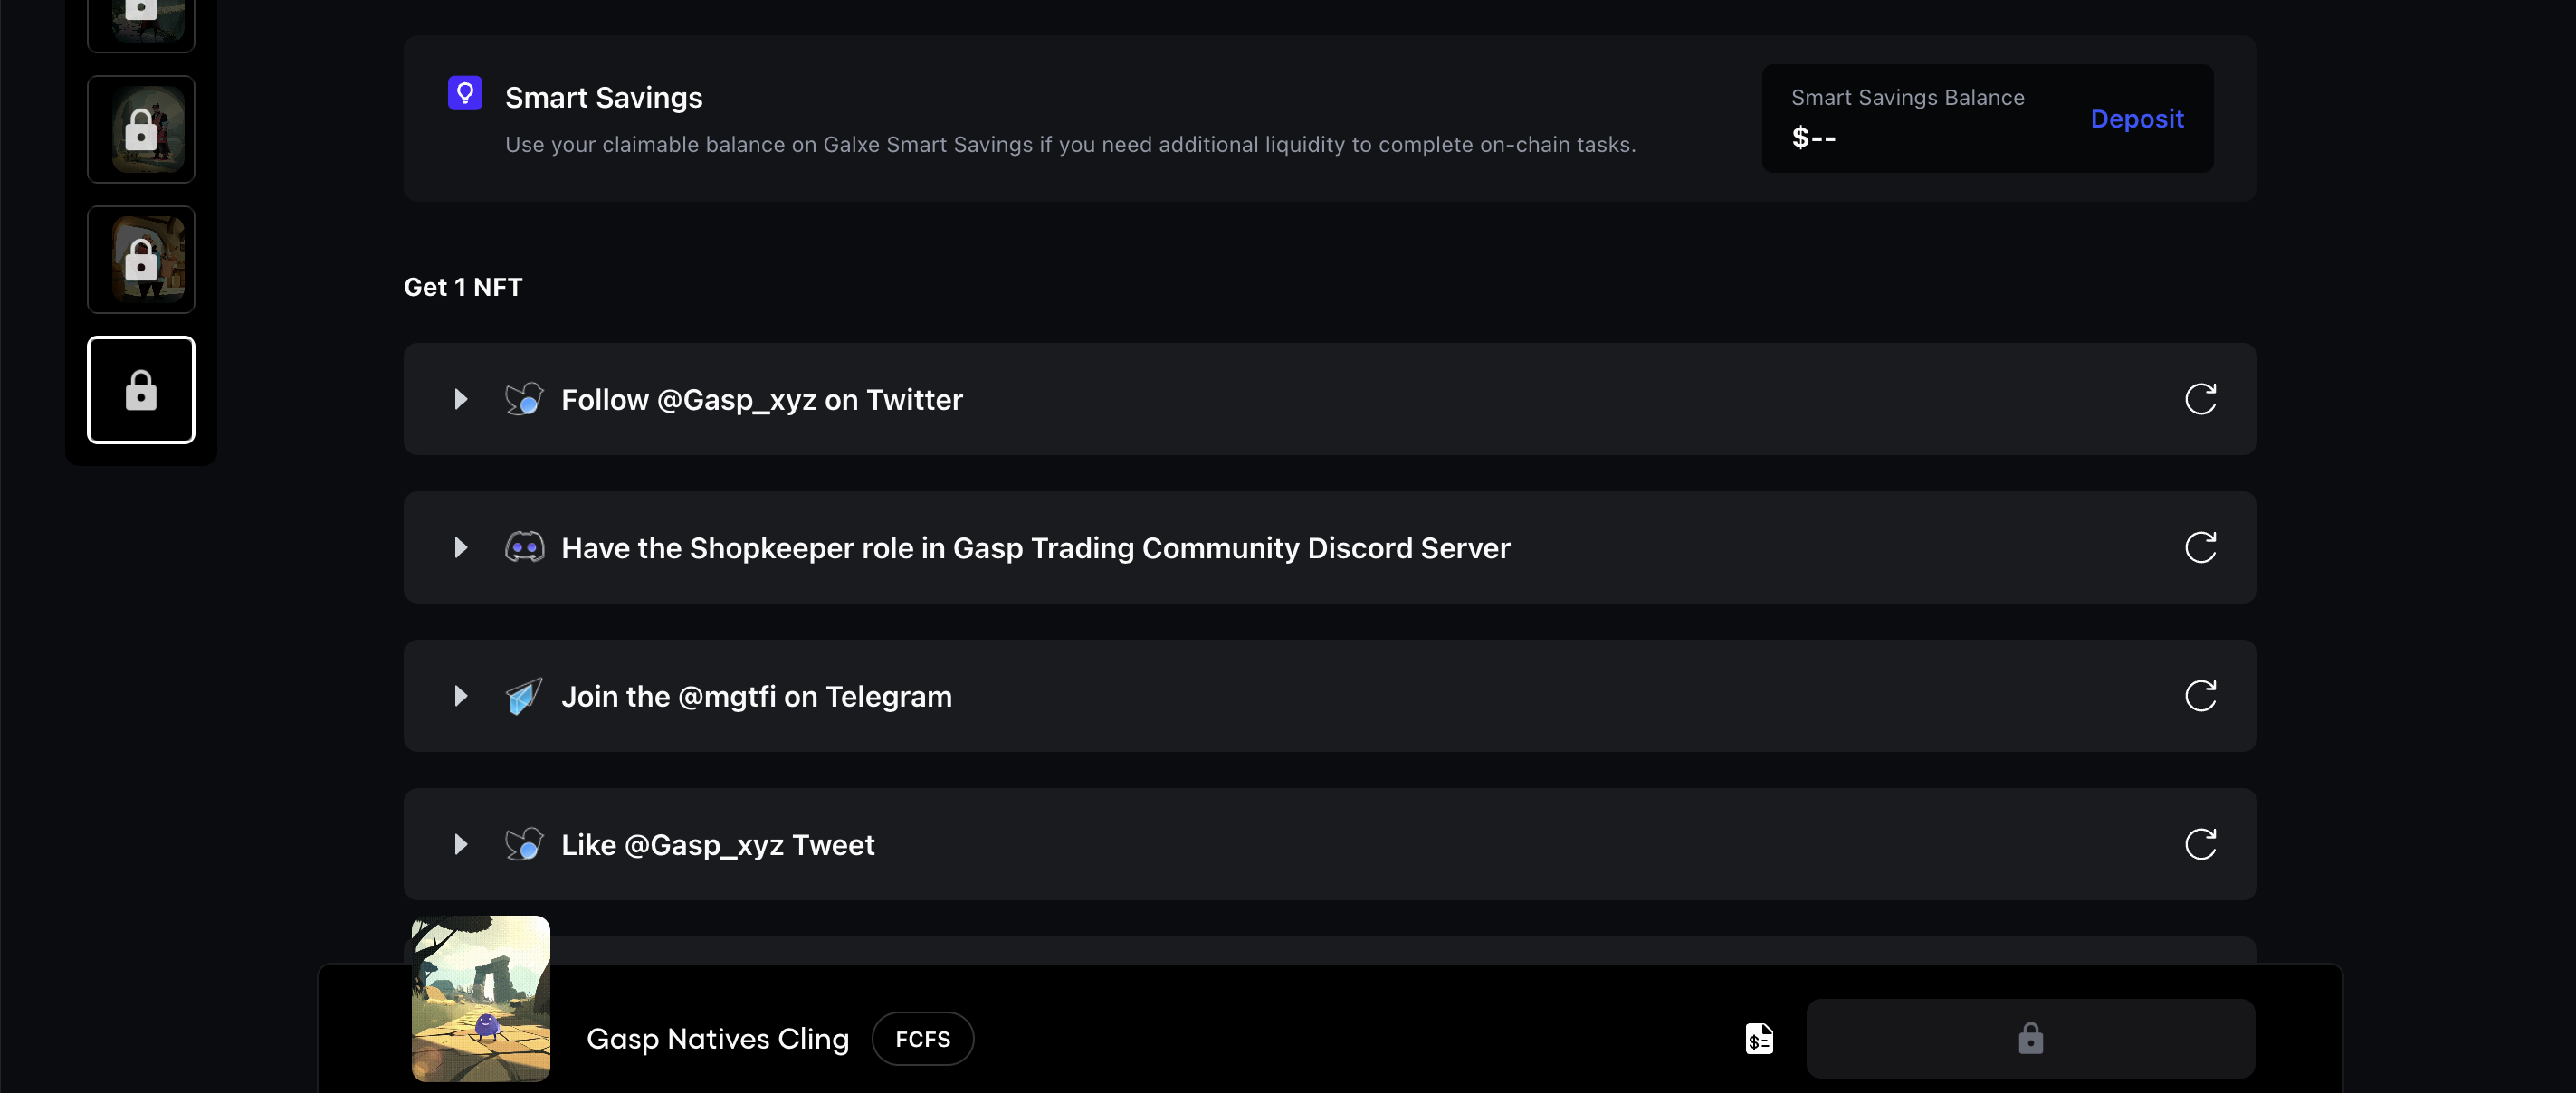Click the FCFS badge
Viewport: 2576px width, 1093px height.
point(922,1038)
